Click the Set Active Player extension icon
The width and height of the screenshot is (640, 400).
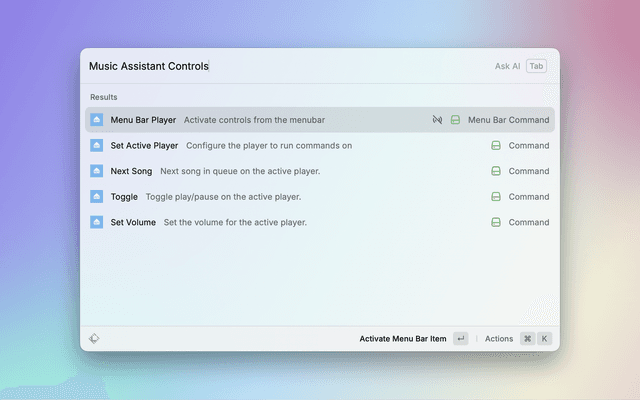pos(97,146)
